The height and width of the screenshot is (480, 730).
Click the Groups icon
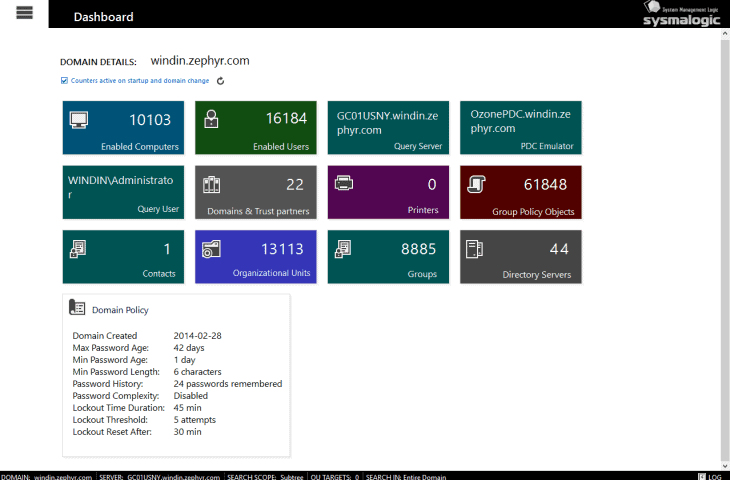point(343,249)
